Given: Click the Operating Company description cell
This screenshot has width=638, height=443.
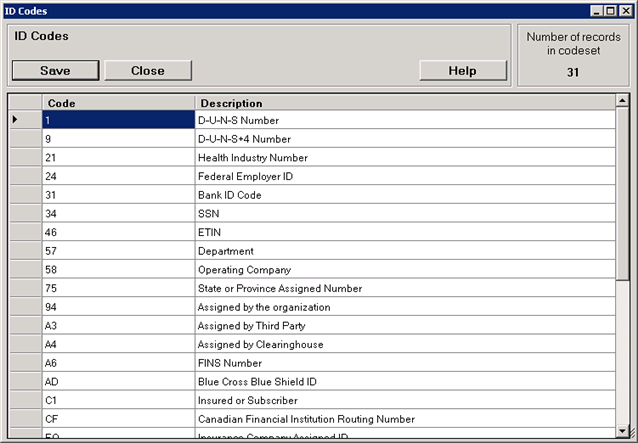Looking at the screenshot, I should pyautogui.click(x=404, y=270).
